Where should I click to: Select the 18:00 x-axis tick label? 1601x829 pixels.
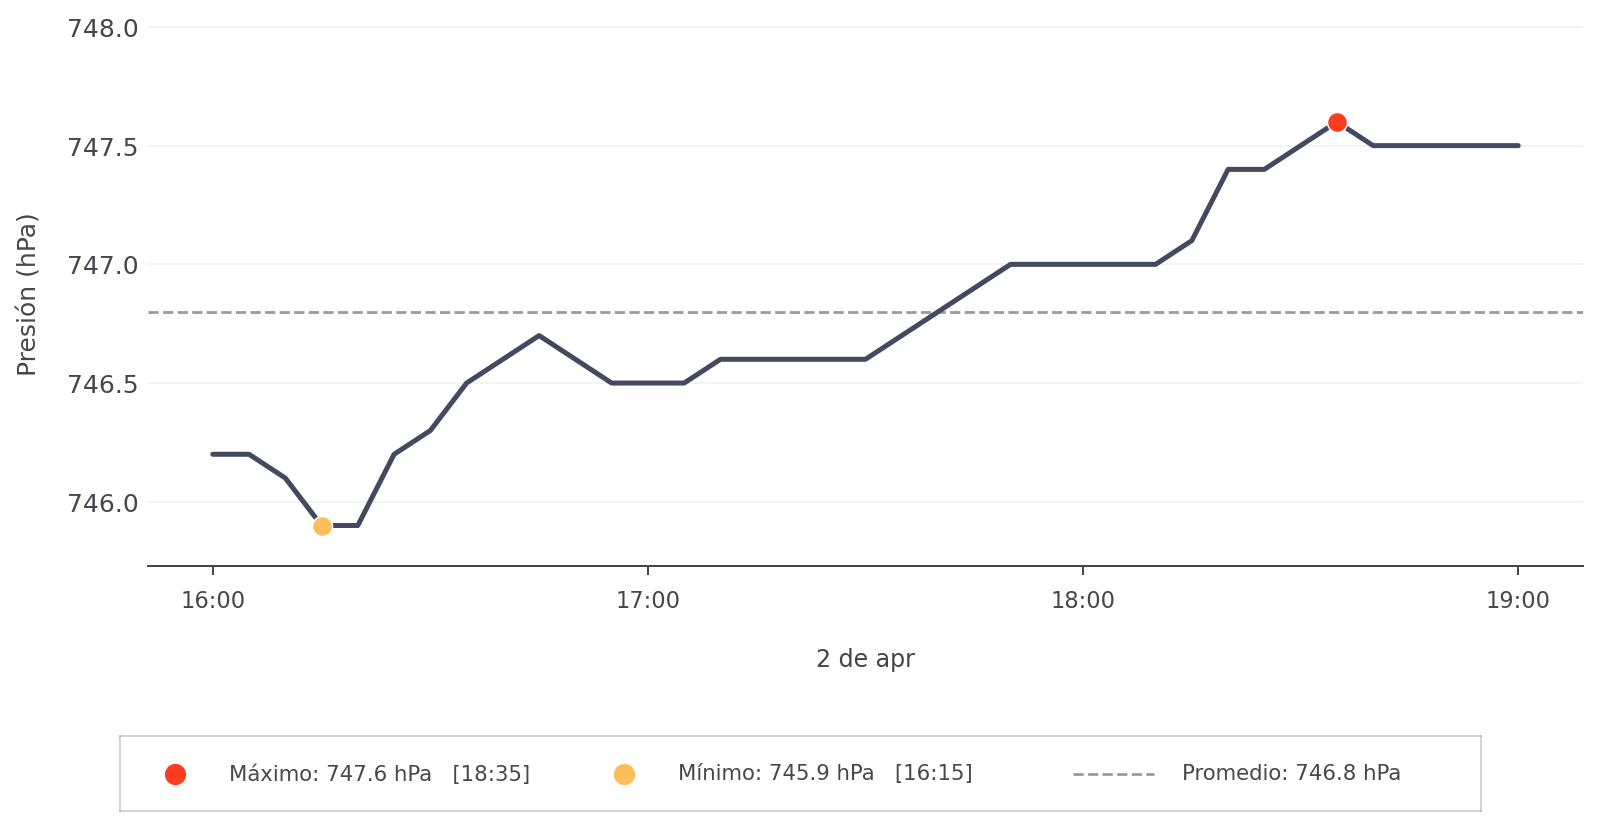click(x=1082, y=601)
